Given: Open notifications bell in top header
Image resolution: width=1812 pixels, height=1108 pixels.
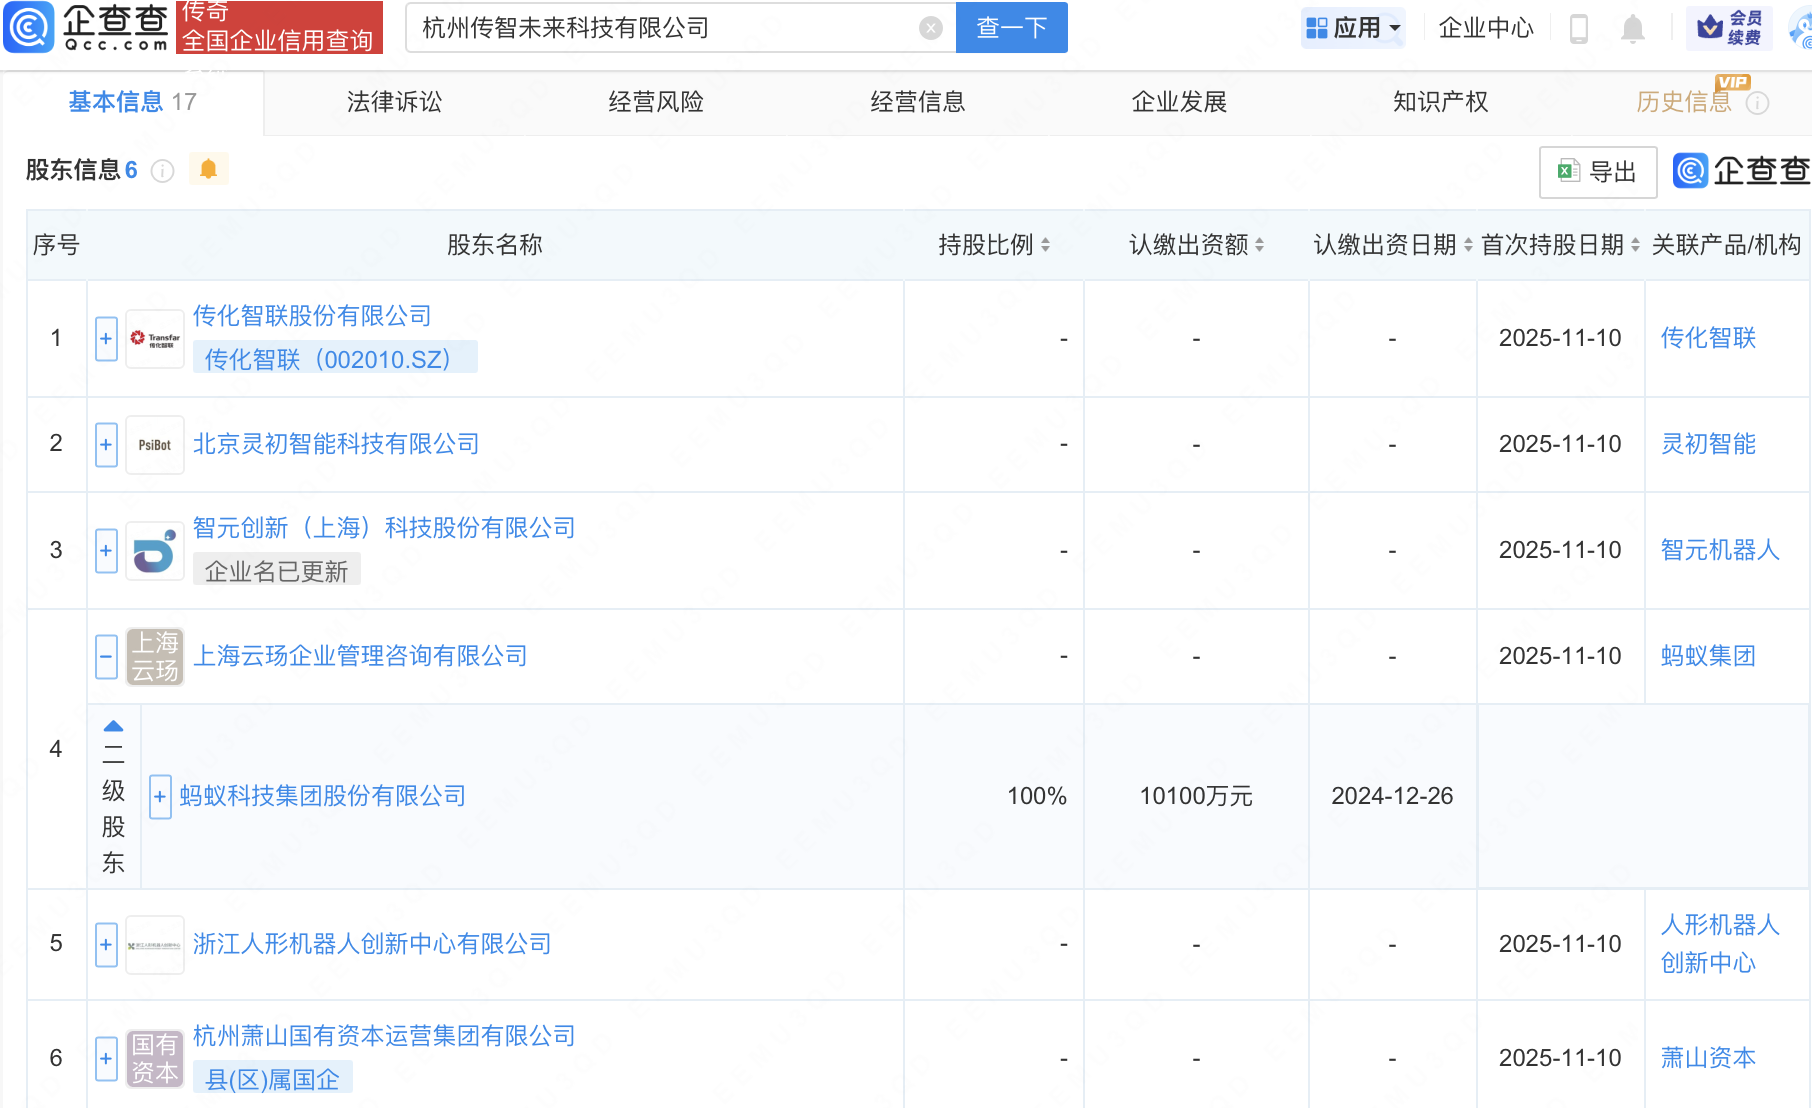Looking at the screenshot, I should coord(1632,29).
